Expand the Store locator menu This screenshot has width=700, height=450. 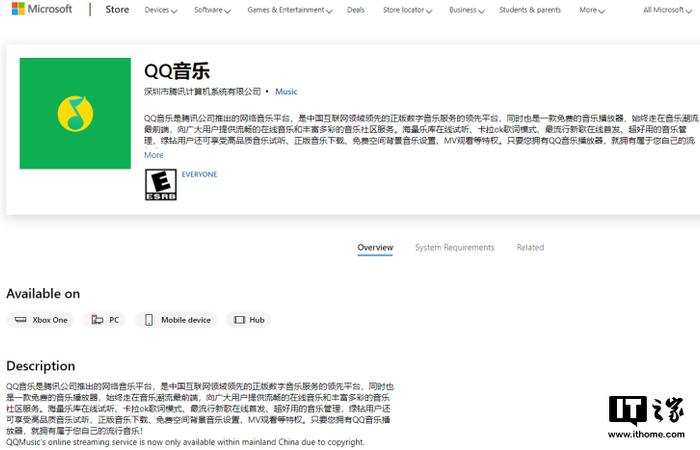[x=408, y=10]
